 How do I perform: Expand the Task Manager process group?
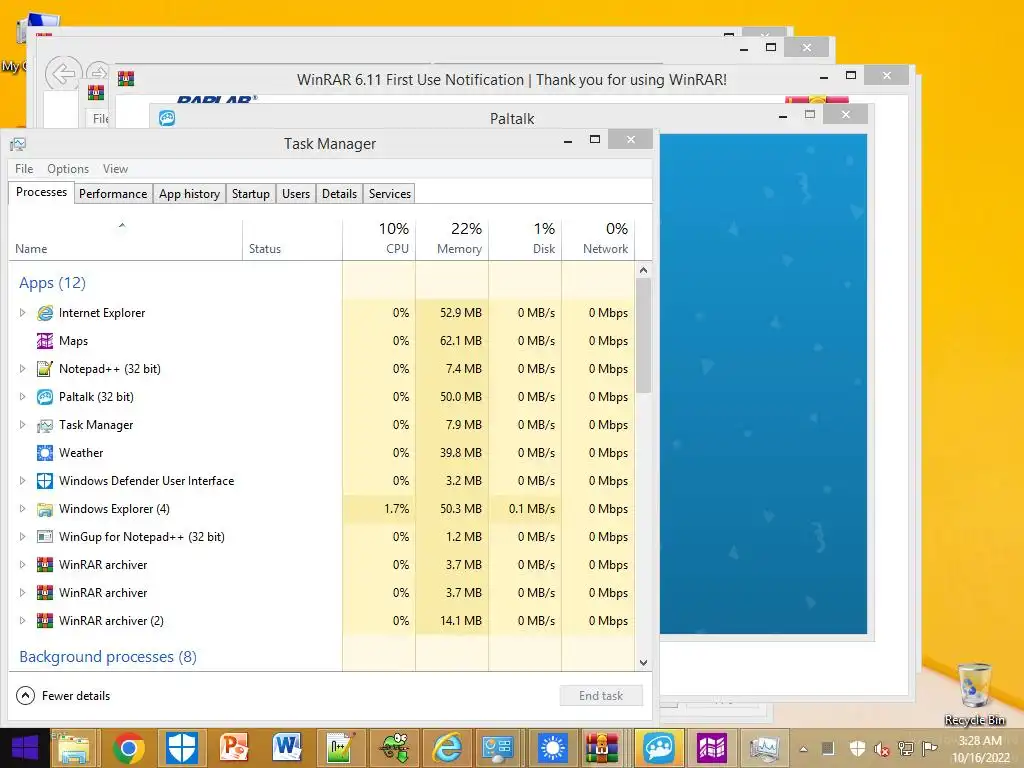(22, 425)
